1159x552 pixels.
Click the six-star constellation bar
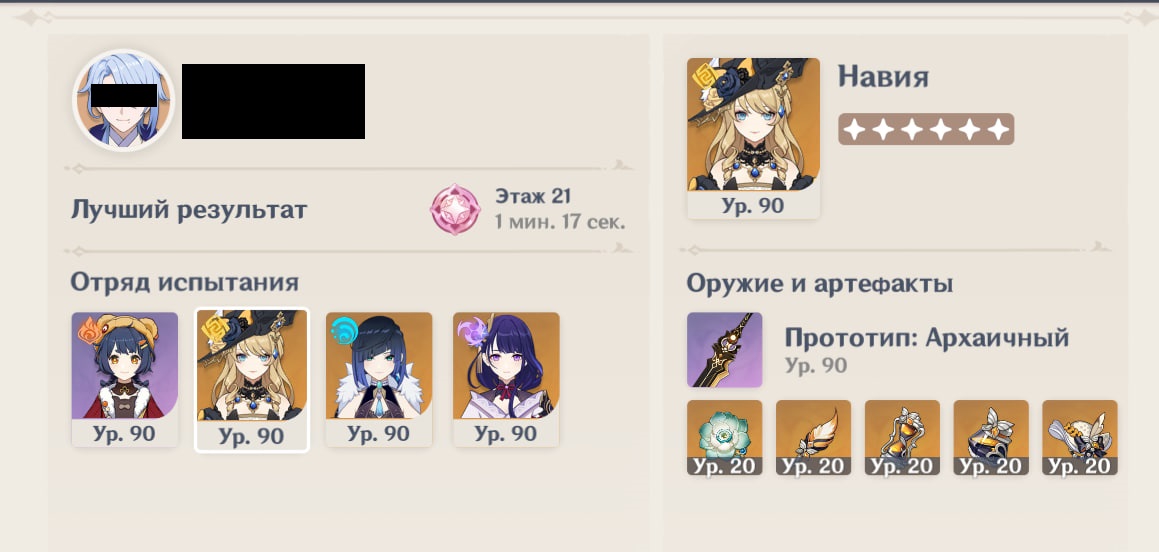(x=925, y=129)
